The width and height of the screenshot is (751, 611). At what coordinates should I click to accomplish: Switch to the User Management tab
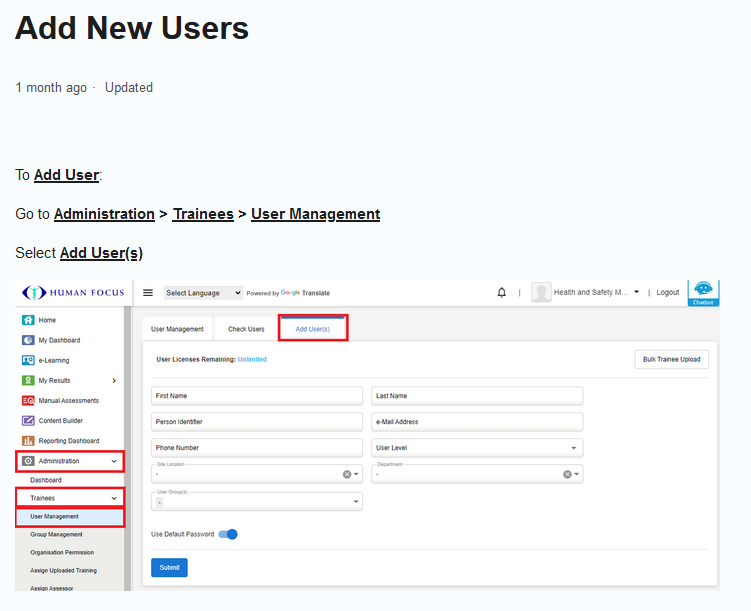[x=177, y=329]
